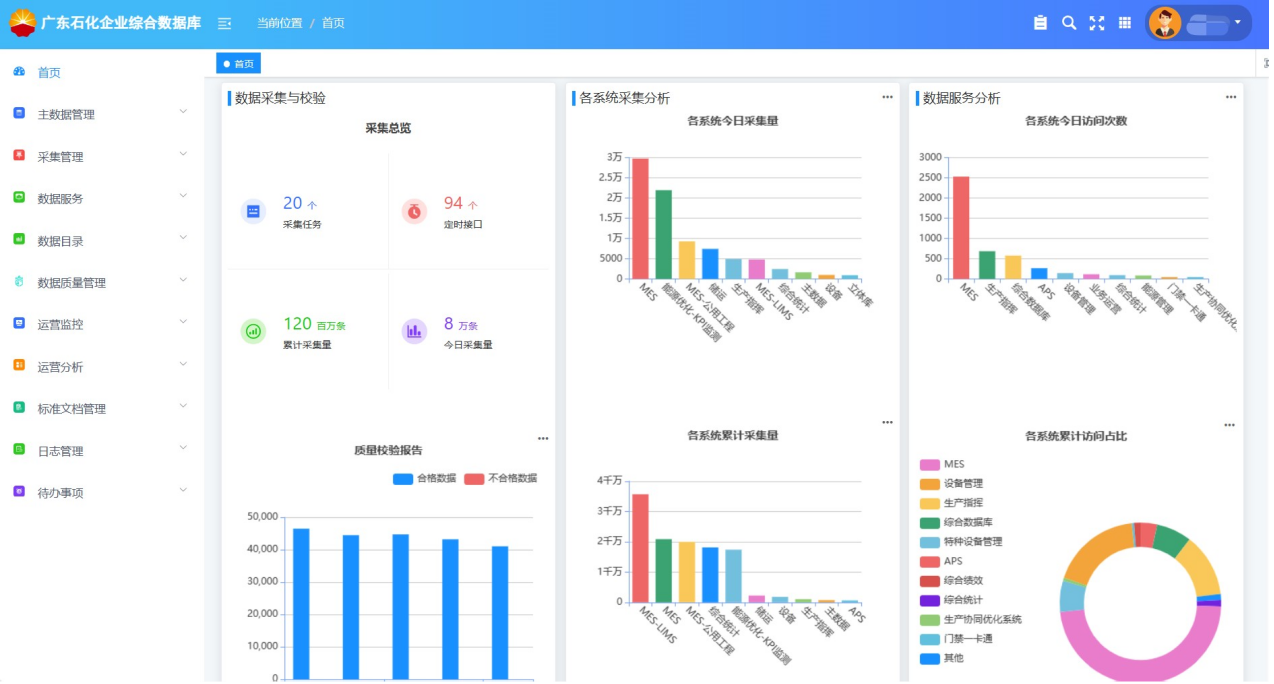1274x684 pixels.
Task: Open more options for 各系统采集分析 panel
Action: [x=887, y=97]
